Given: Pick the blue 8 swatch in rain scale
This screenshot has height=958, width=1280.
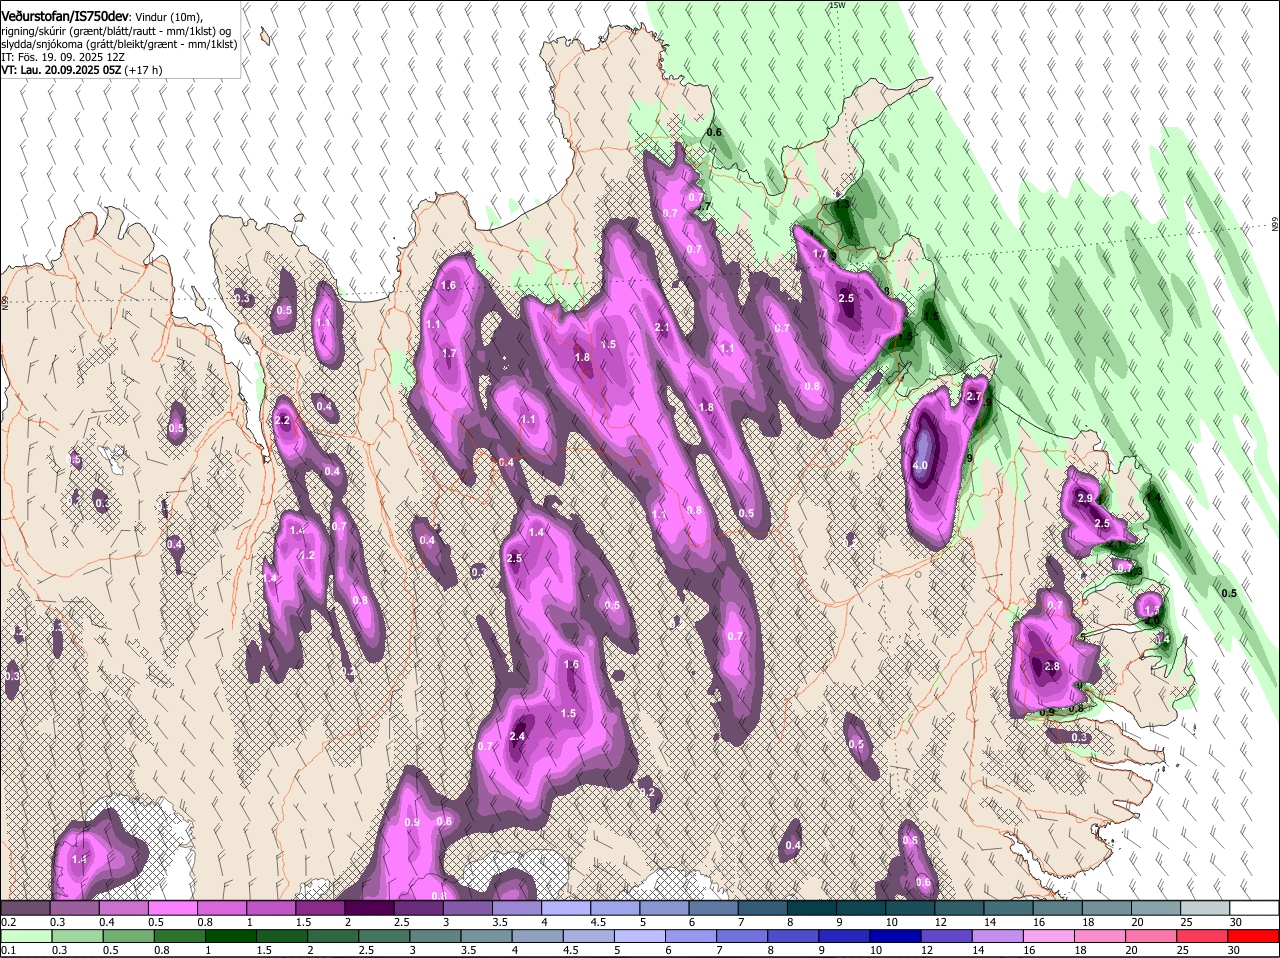Looking at the screenshot, I should 794,936.
